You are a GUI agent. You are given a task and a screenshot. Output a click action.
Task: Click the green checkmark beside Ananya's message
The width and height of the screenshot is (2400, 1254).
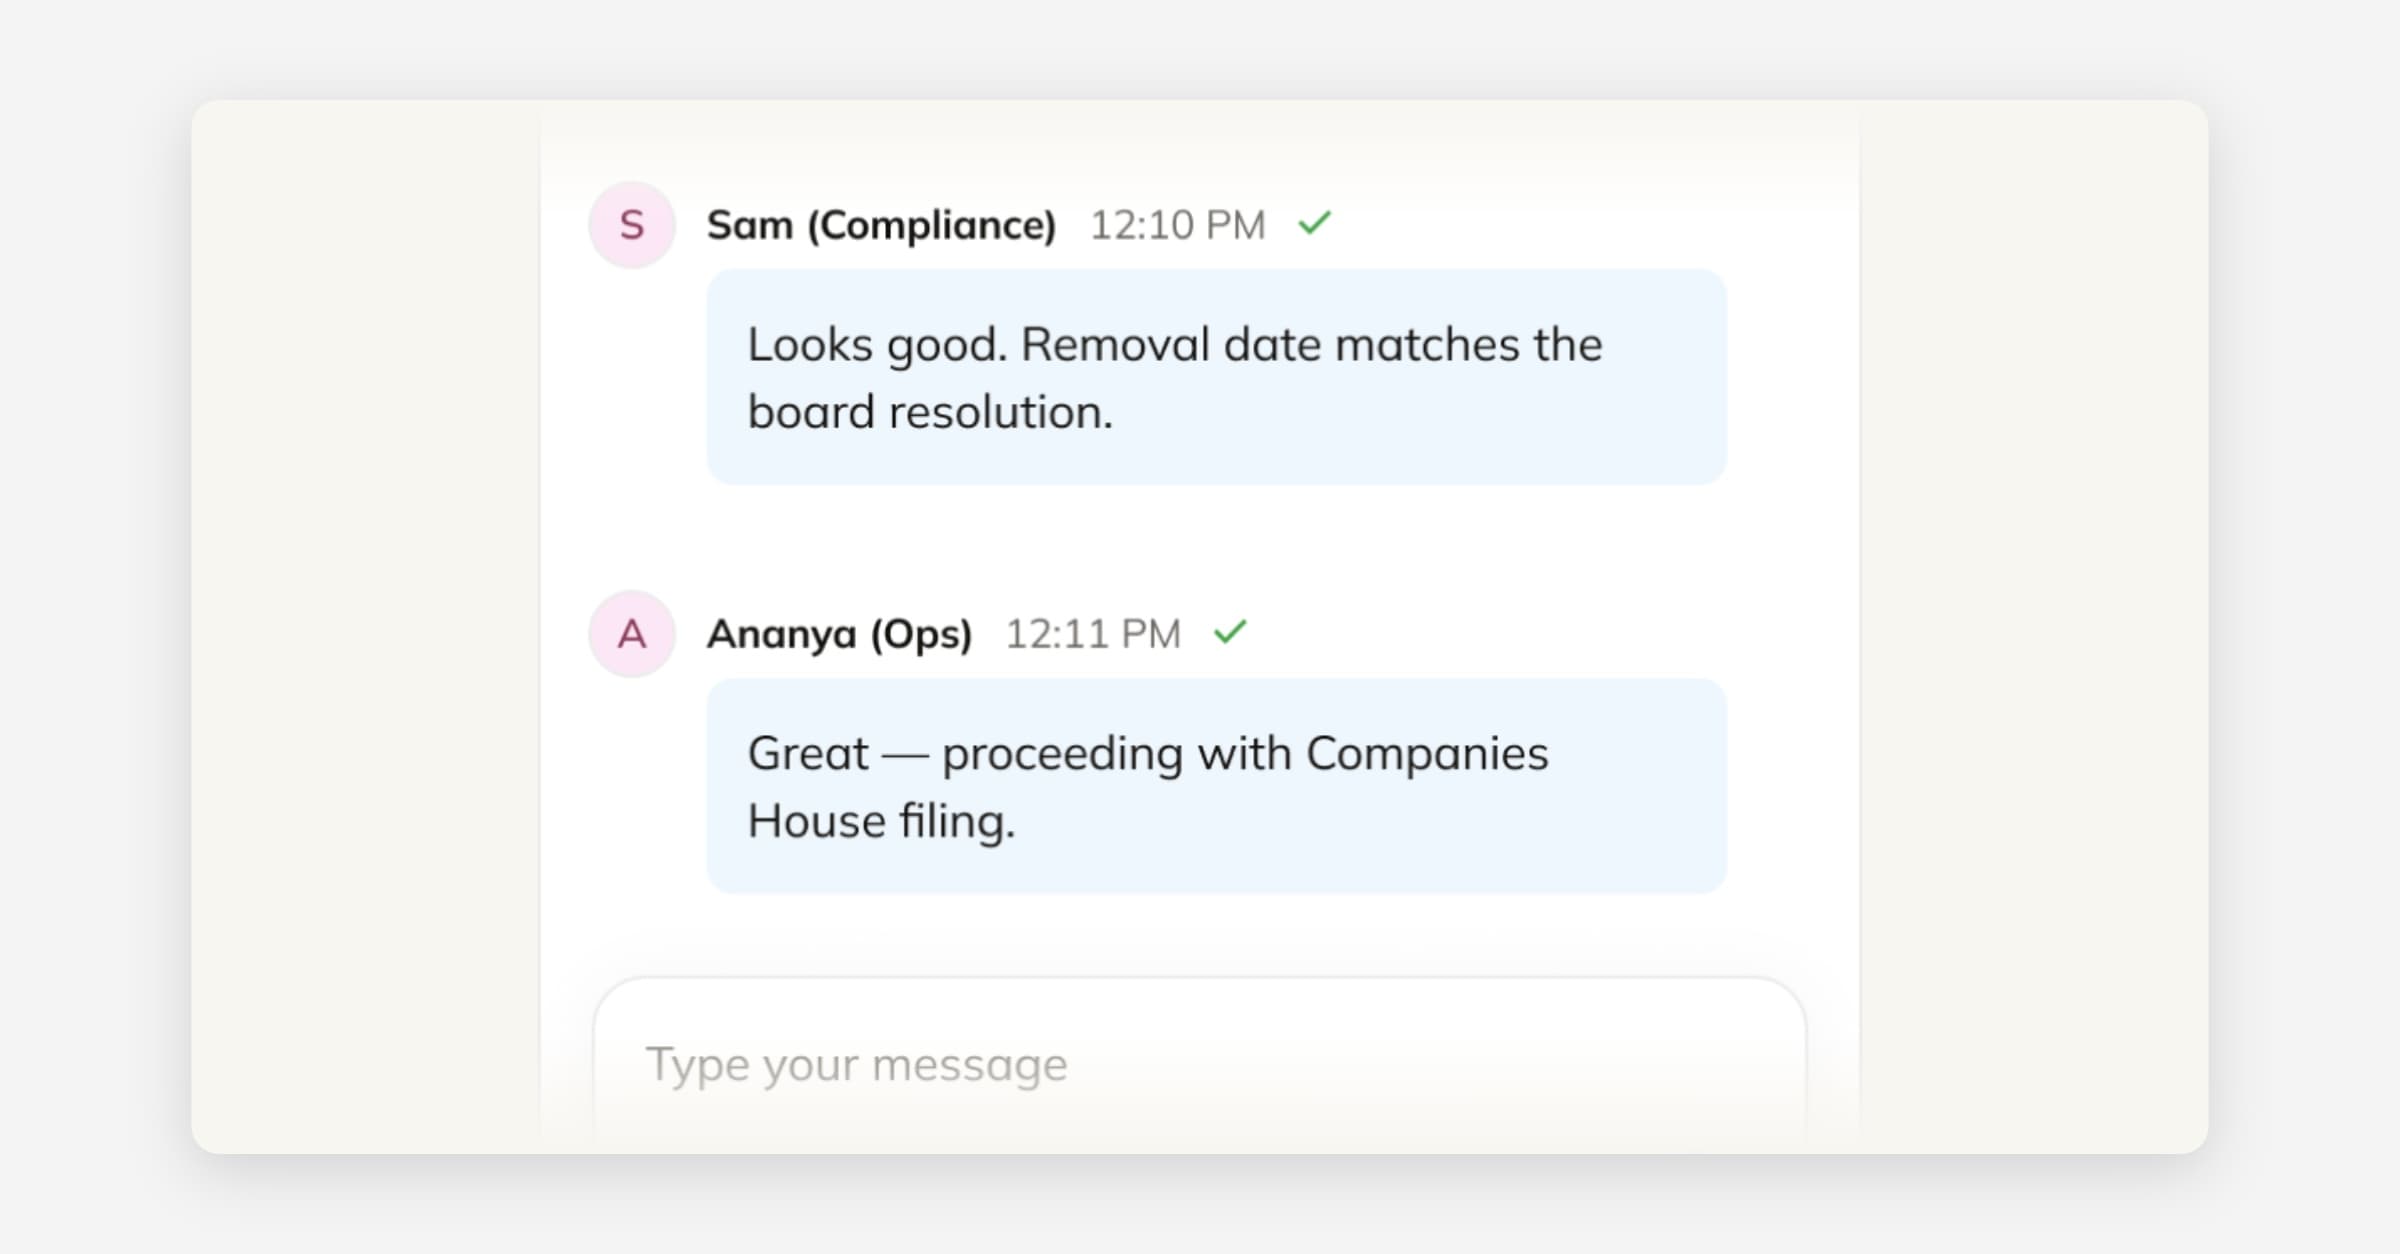click(1232, 630)
